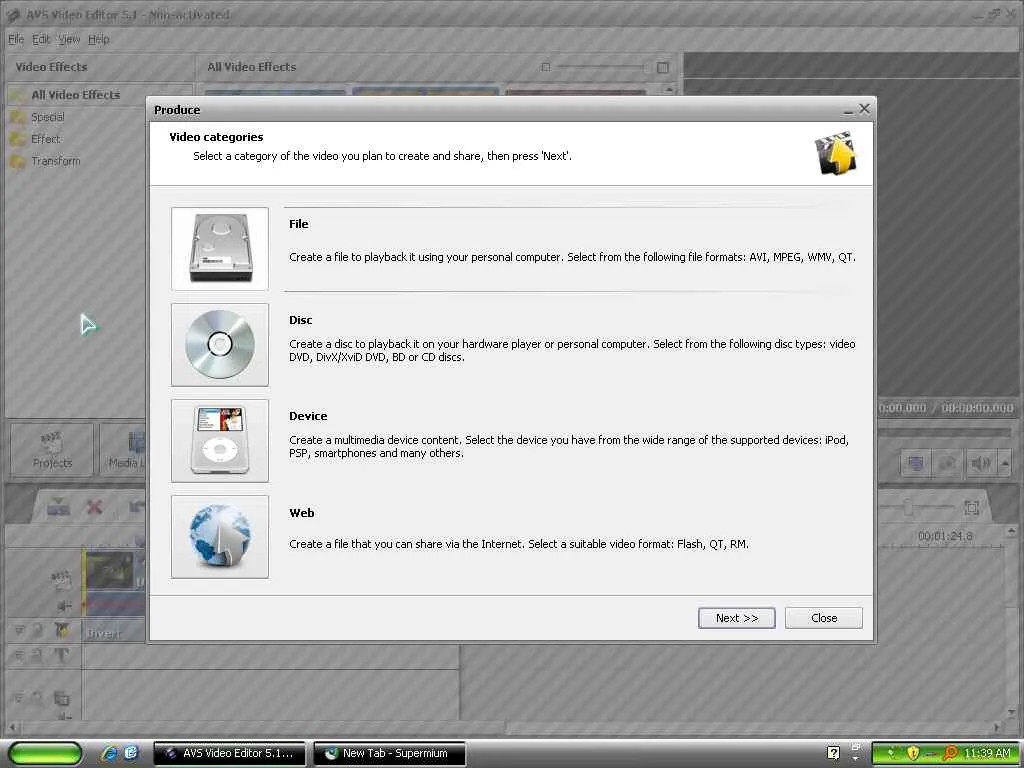Click the undo arrow on timeline toolbar
The width and height of the screenshot is (1024, 768).
(136, 507)
